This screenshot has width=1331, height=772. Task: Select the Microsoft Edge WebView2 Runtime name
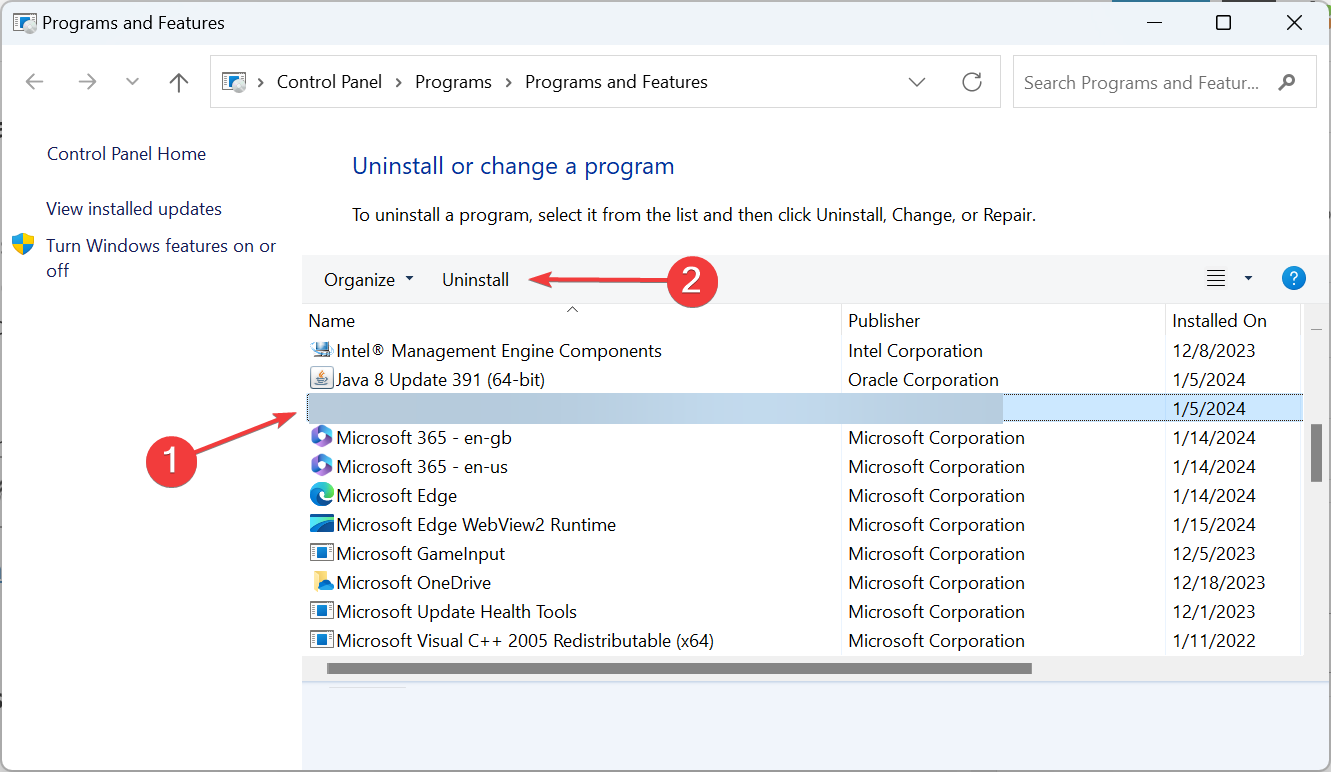click(x=476, y=525)
